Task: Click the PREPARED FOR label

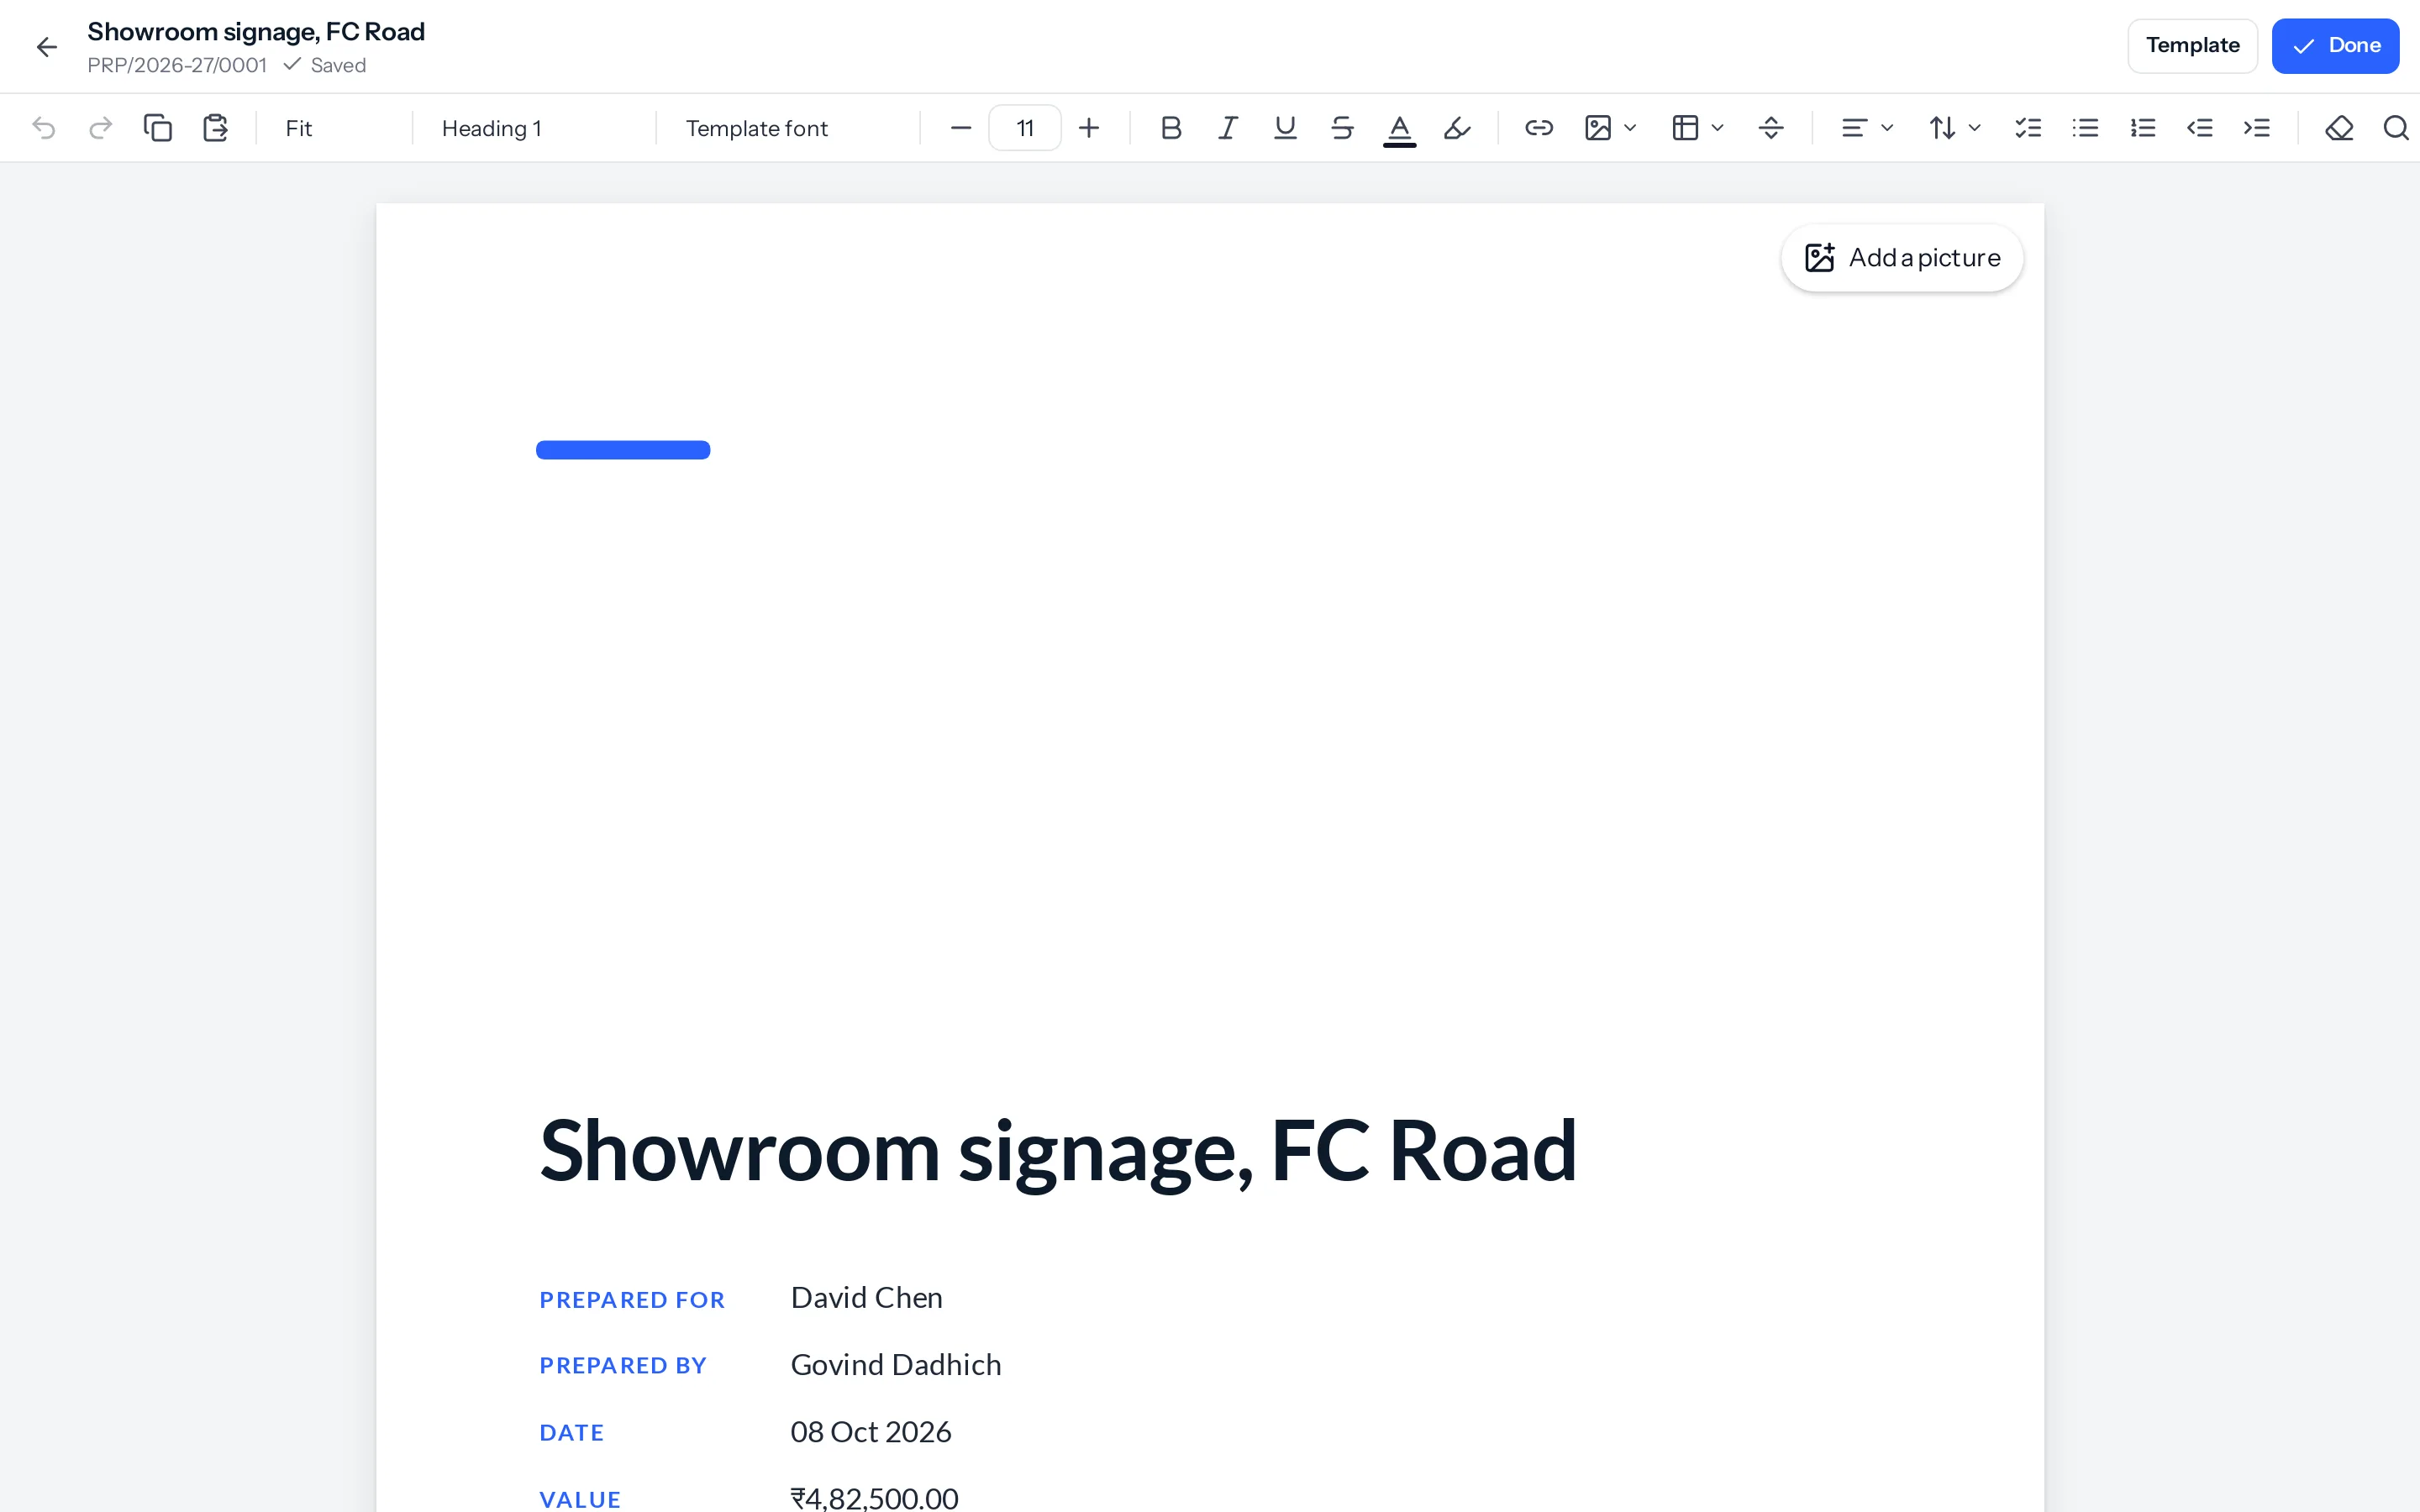Action: (x=632, y=1300)
